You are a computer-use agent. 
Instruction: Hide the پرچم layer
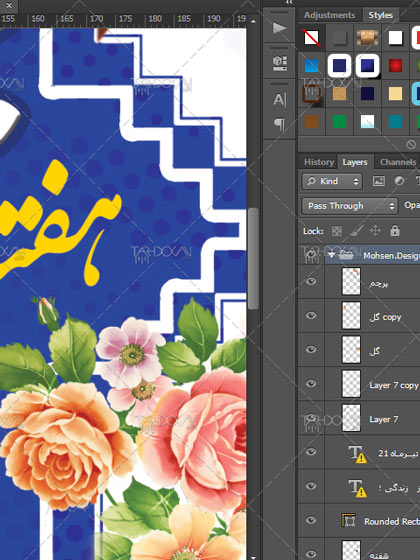point(311,281)
